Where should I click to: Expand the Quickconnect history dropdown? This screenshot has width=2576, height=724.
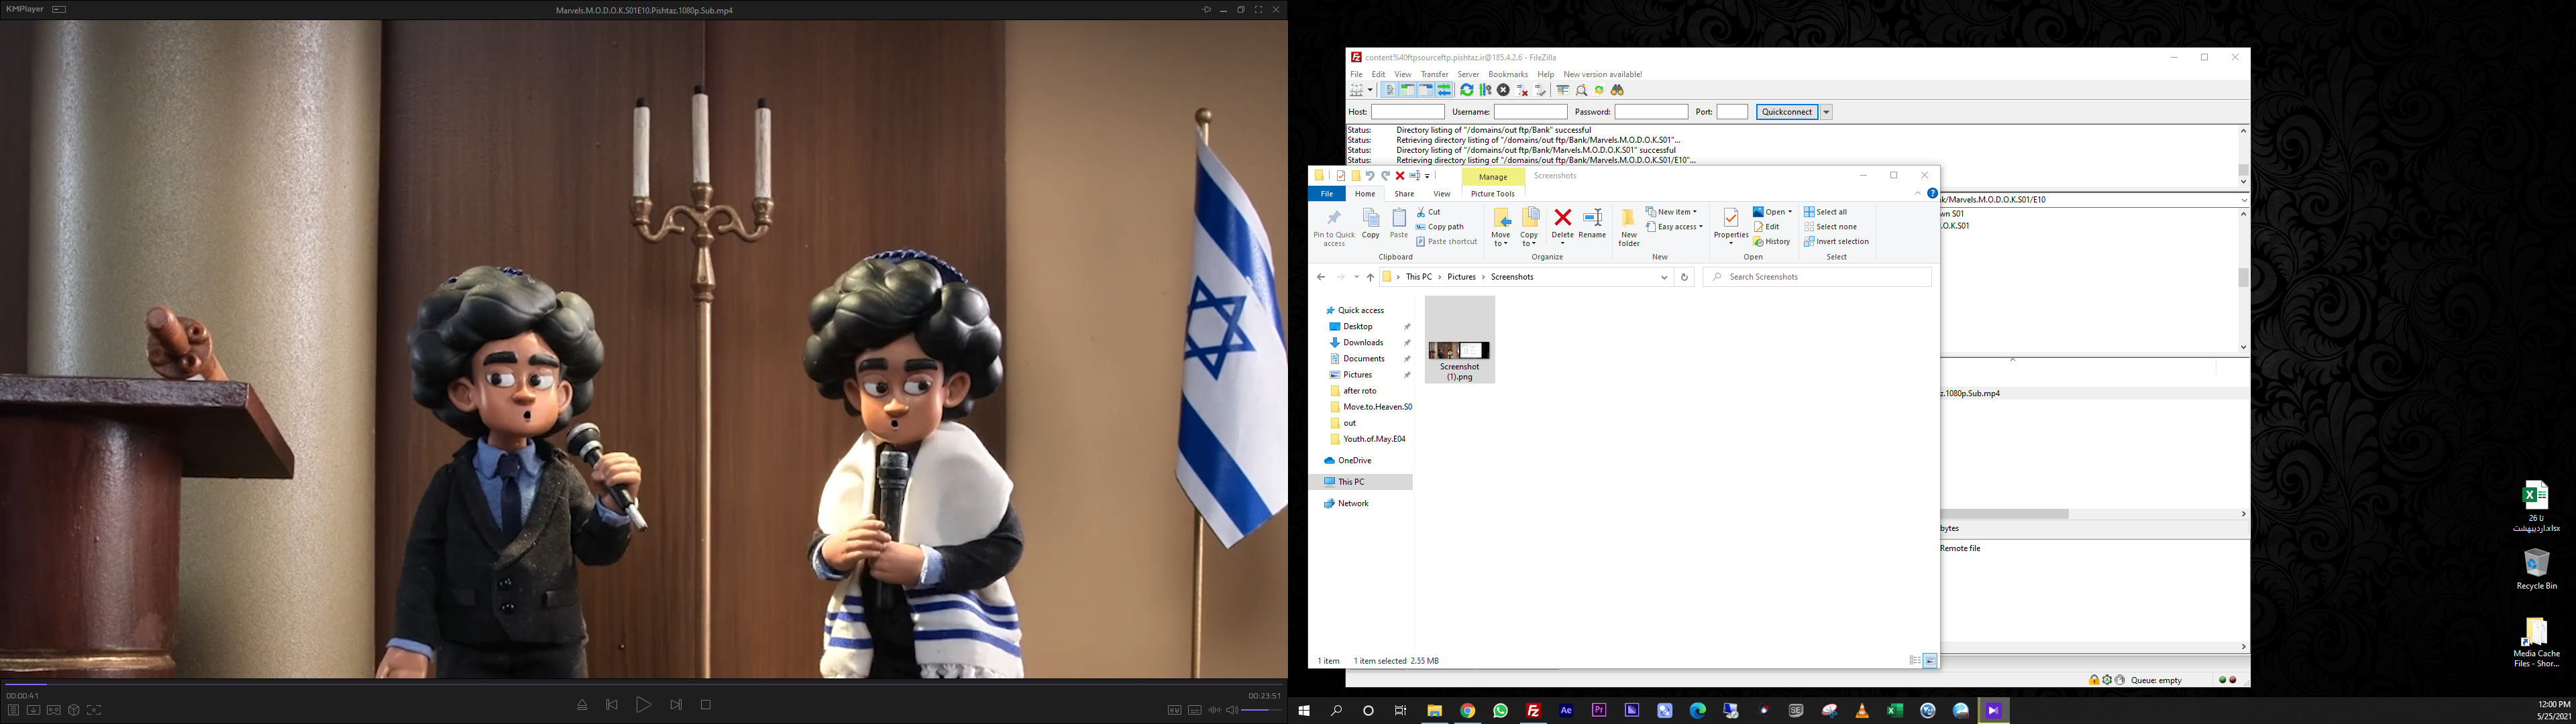coord(1826,112)
